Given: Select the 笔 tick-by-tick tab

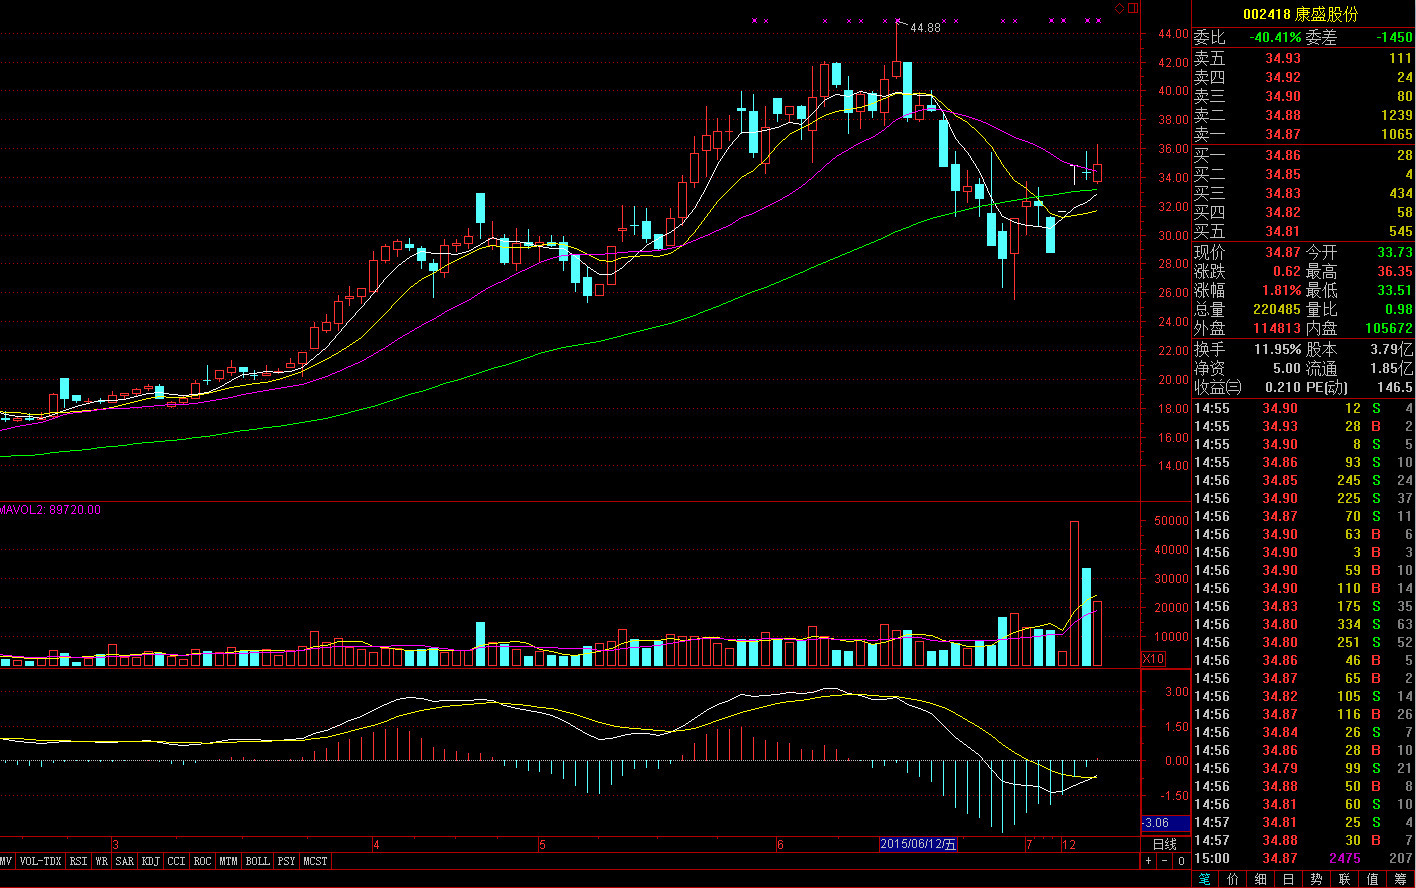Looking at the screenshot, I should pyautogui.click(x=1205, y=879).
